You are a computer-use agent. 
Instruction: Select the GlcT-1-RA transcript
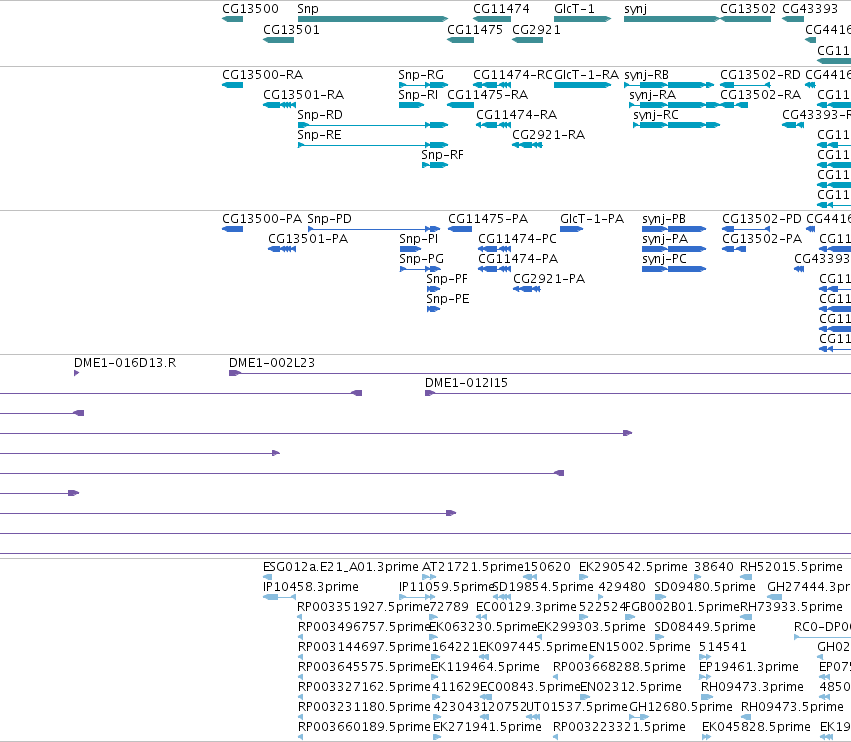coord(582,85)
